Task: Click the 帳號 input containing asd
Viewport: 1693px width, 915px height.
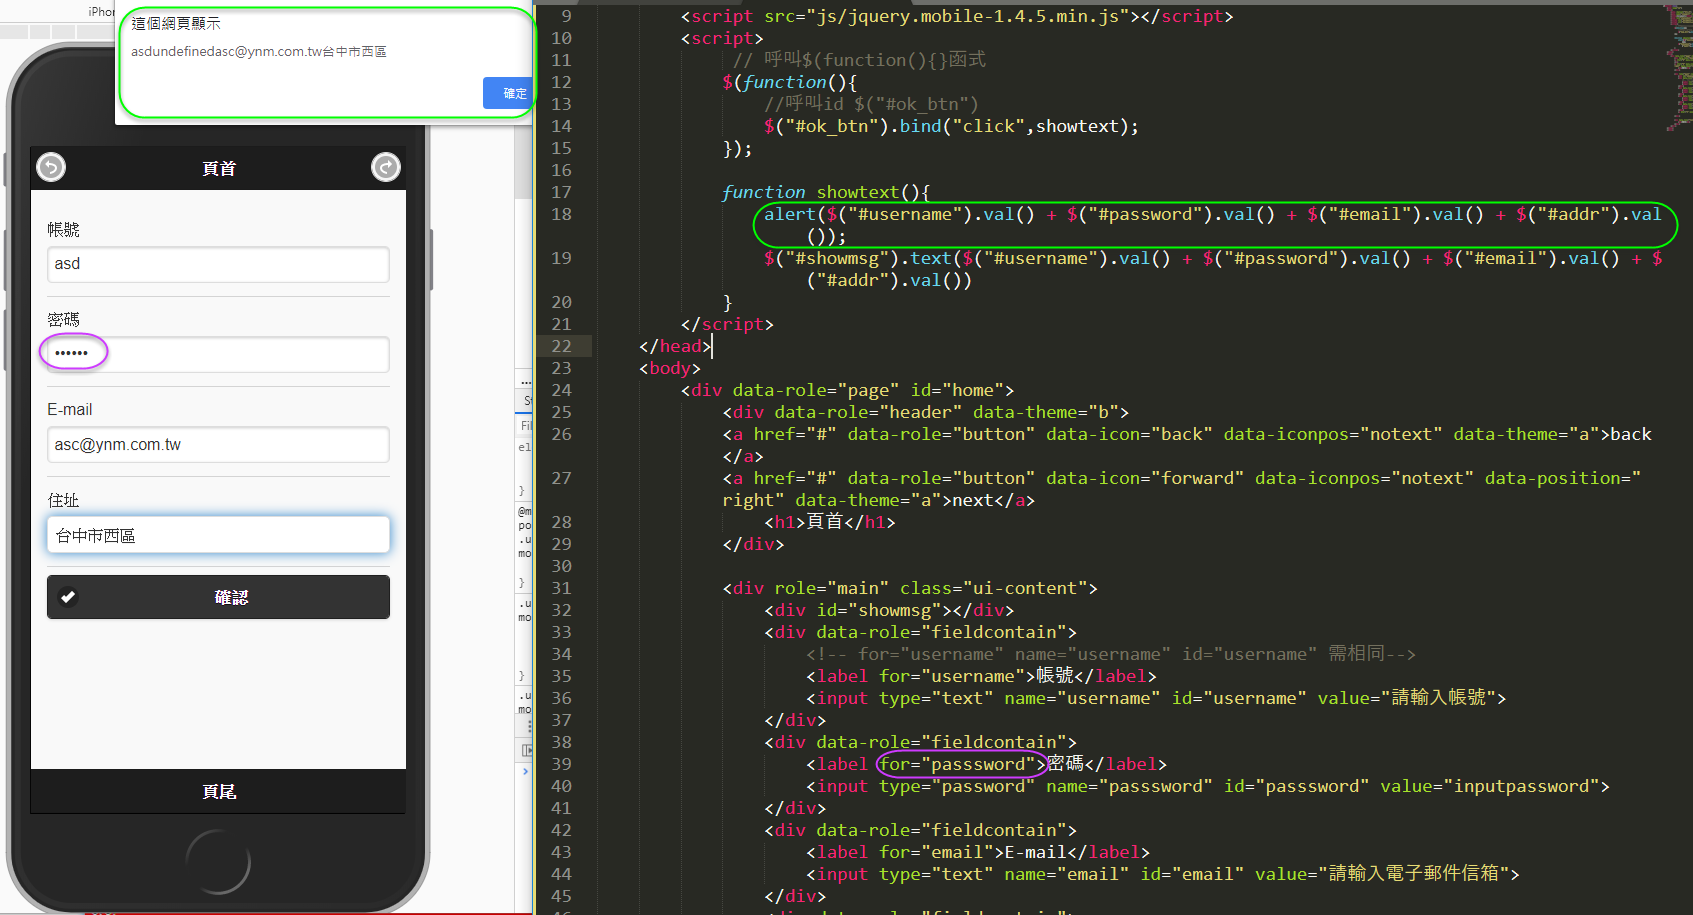Action: [218, 264]
